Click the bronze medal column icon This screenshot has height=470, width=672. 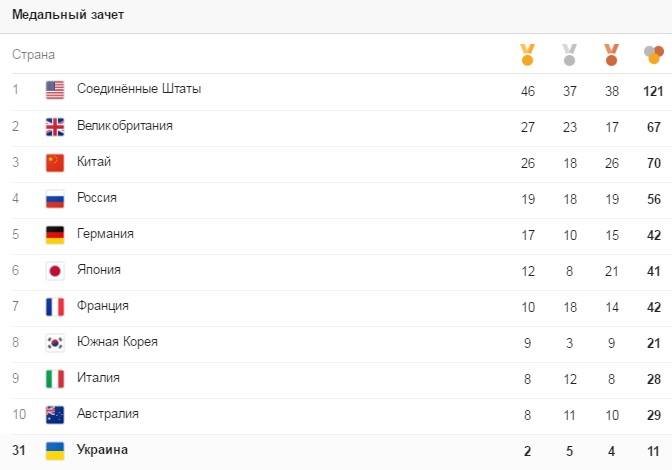pos(611,54)
